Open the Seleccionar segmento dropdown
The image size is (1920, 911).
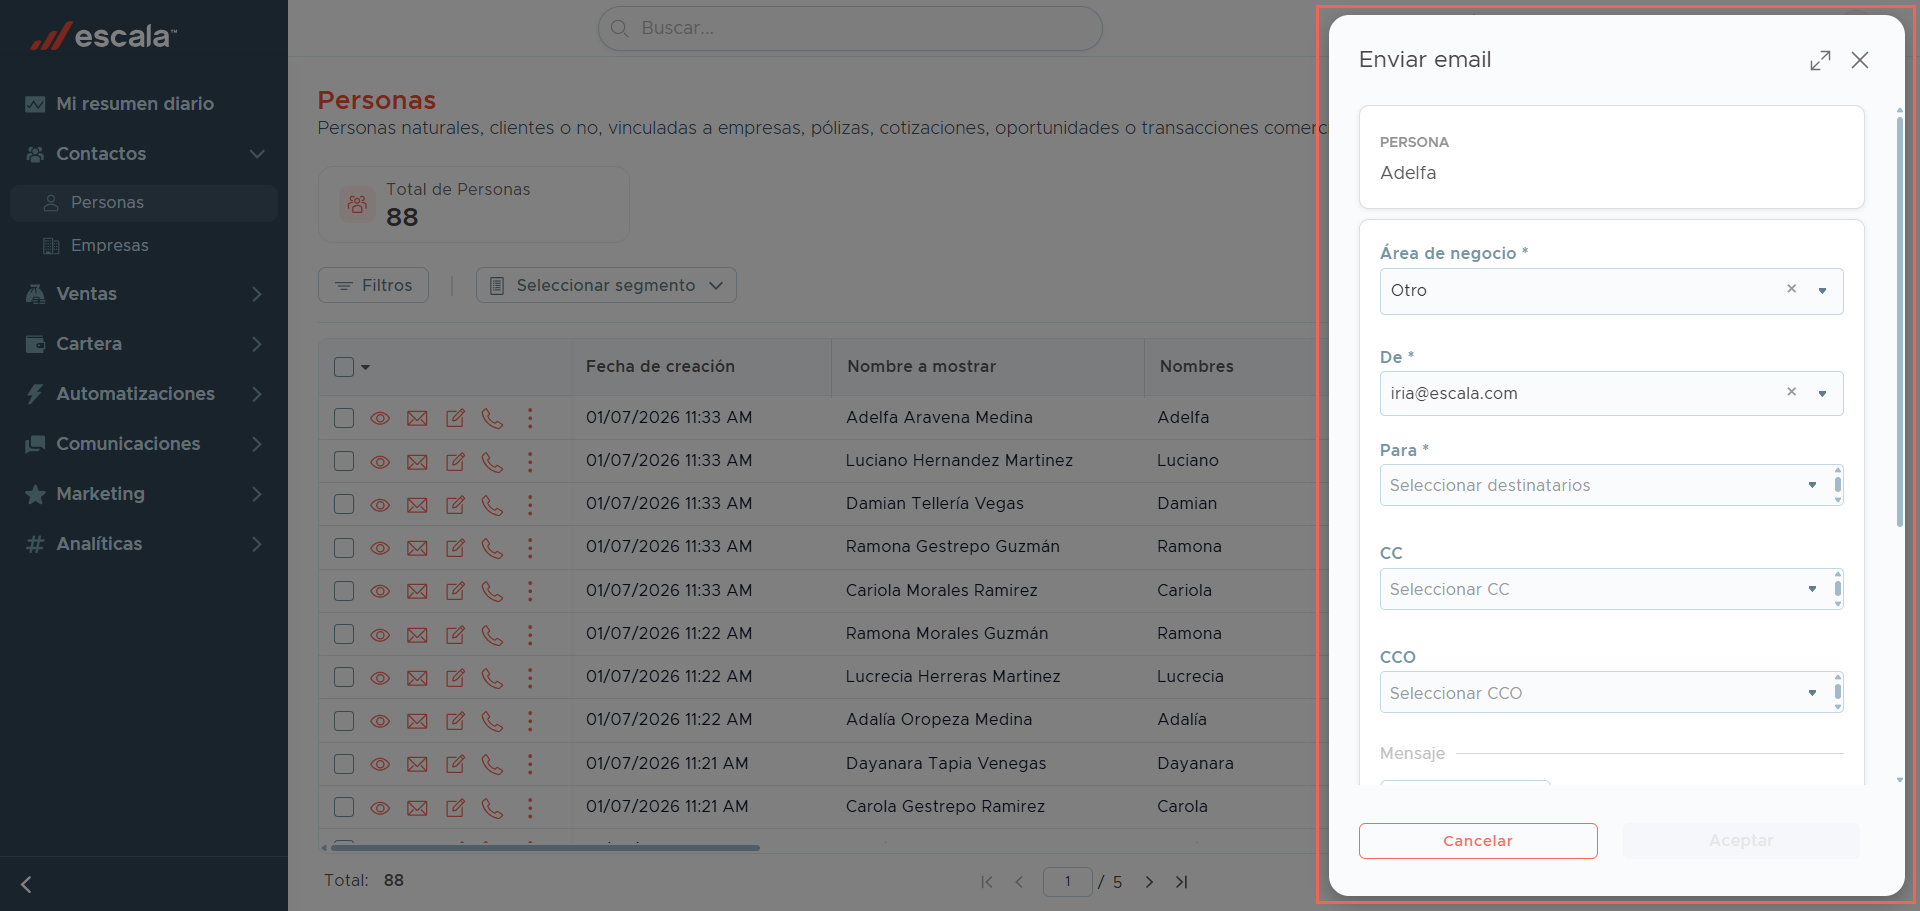[x=606, y=285]
